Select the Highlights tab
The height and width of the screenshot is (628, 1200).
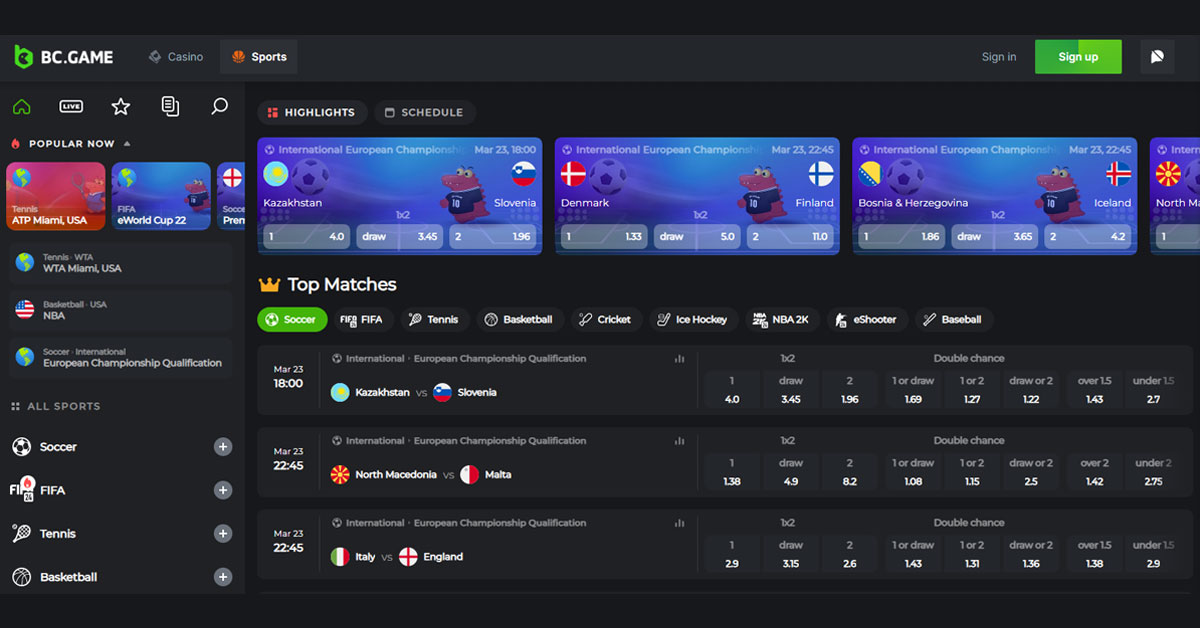coord(312,113)
